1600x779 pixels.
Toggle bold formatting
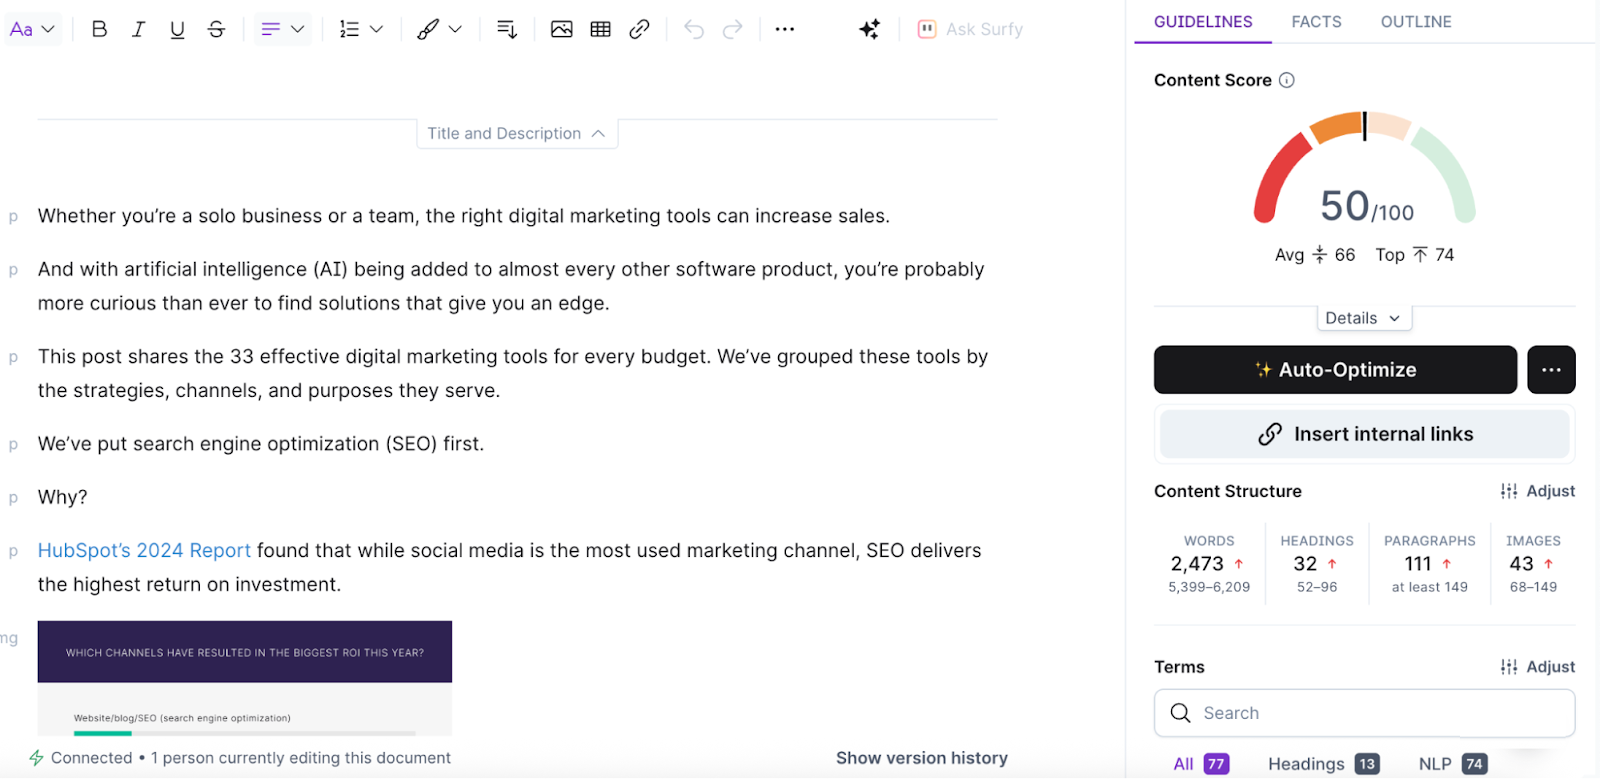(99, 29)
